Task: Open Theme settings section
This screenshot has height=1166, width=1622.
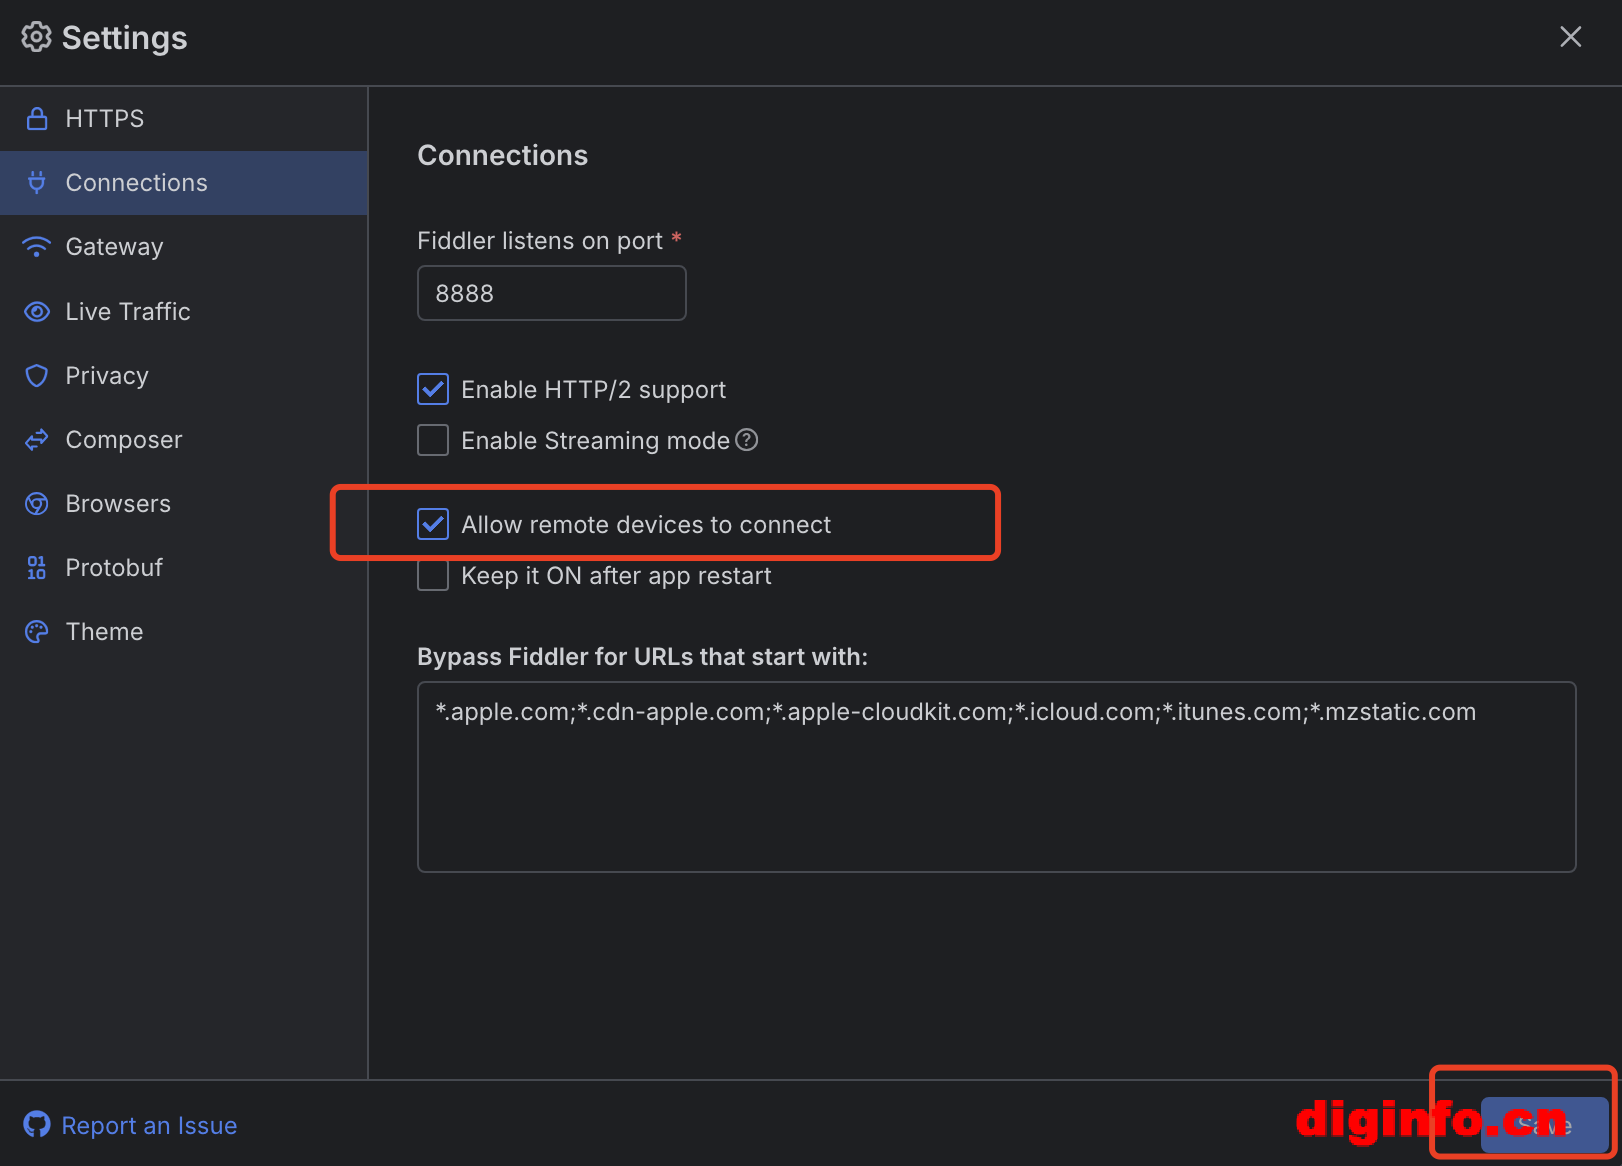Action: click(184, 632)
